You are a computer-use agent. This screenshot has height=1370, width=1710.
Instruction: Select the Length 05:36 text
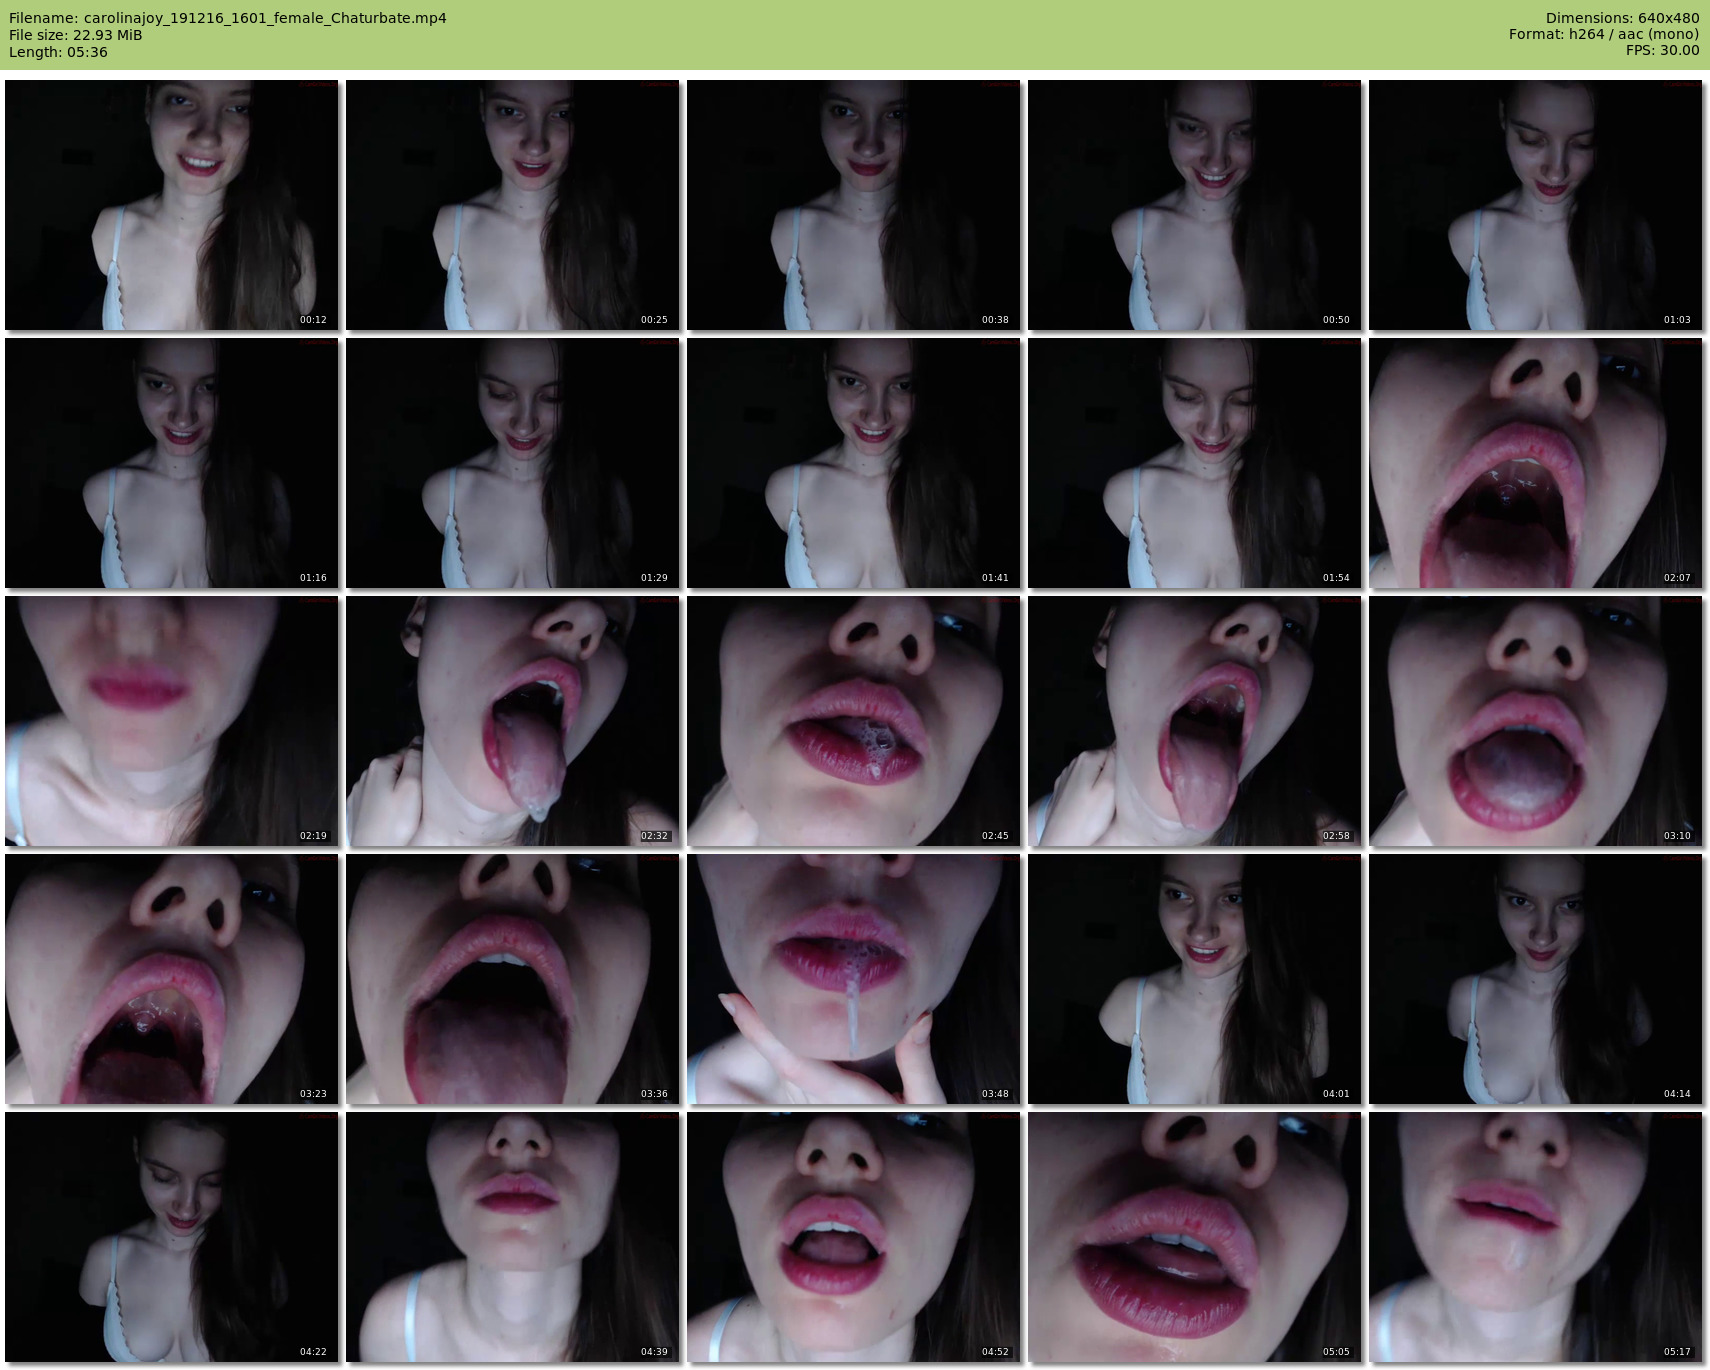pyautogui.click(x=58, y=52)
